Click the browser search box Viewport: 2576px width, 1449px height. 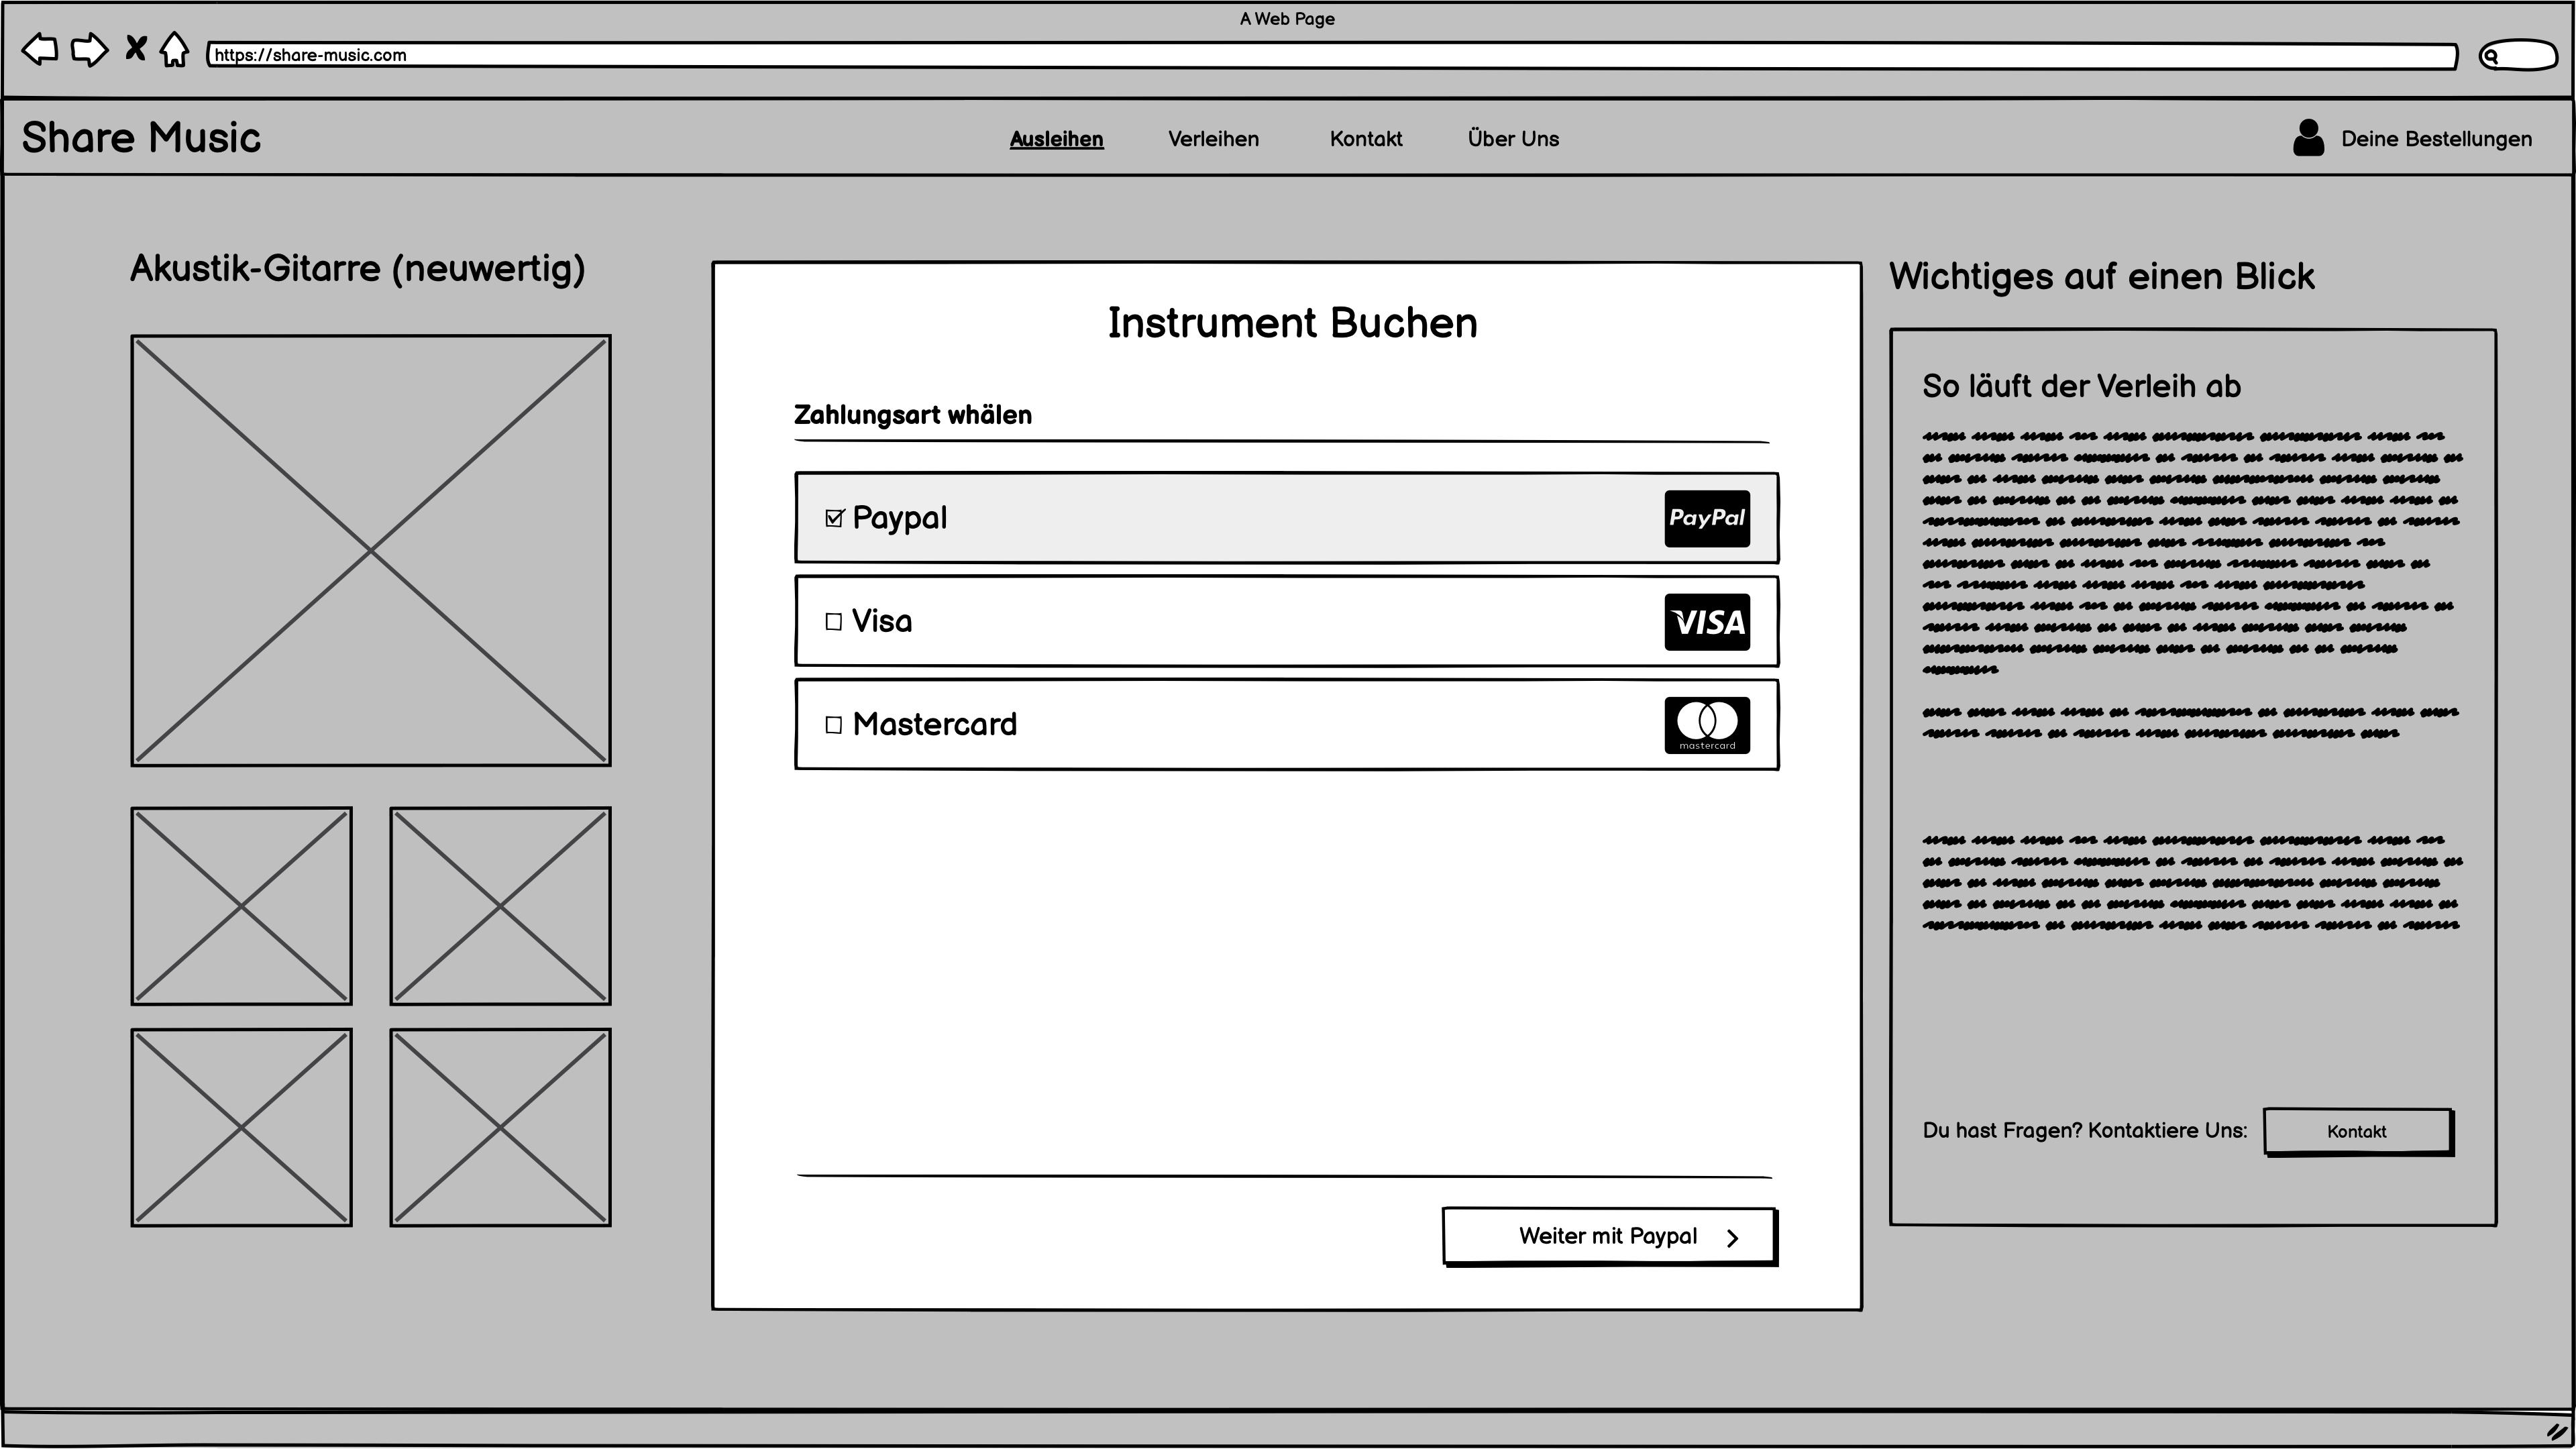click(x=2520, y=56)
